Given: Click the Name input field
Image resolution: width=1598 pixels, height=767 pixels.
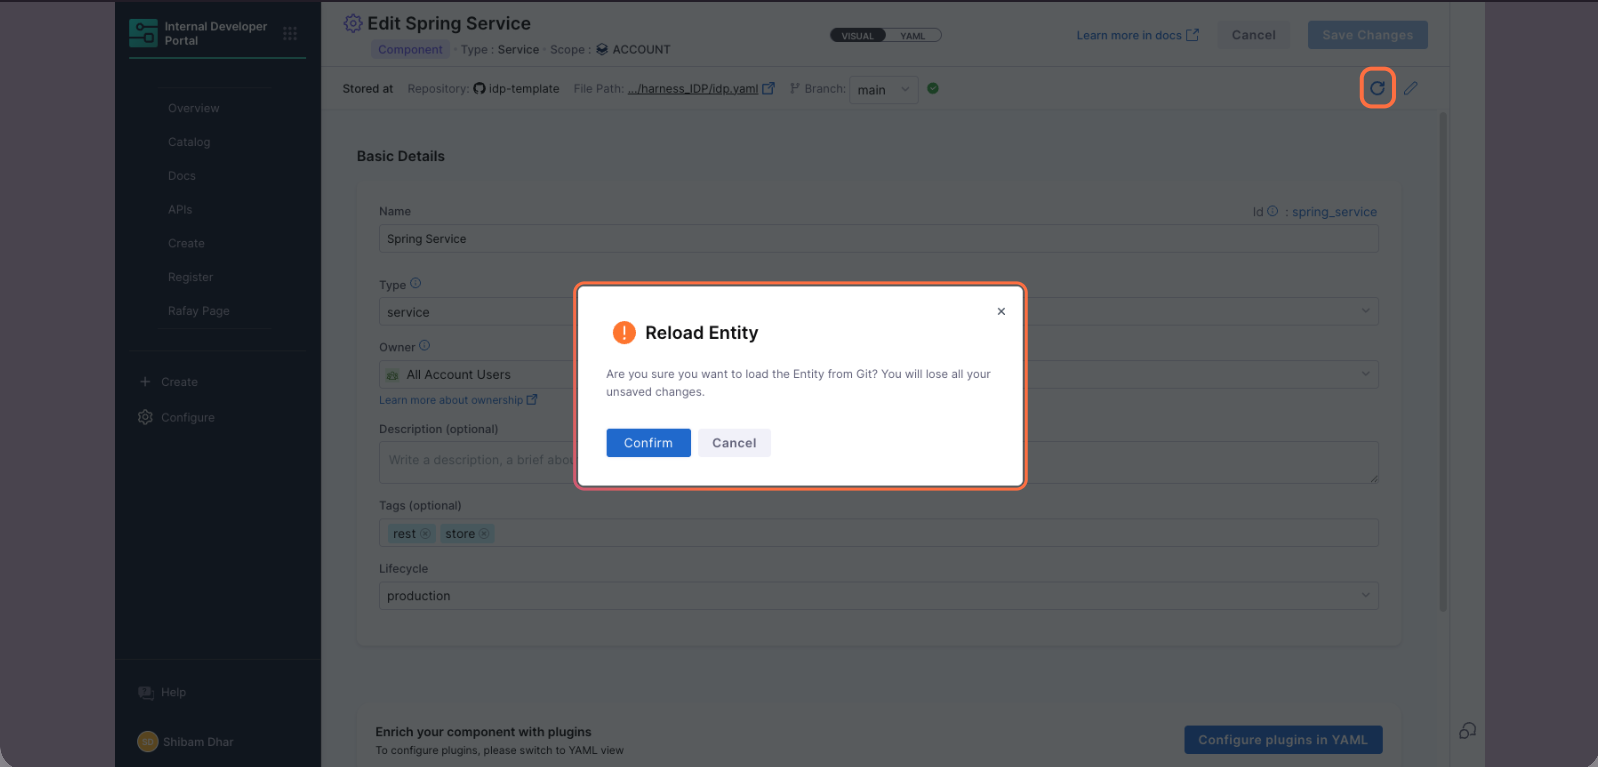Looking at the screenshot, I should pyautogui.click(x=878, y=239).
